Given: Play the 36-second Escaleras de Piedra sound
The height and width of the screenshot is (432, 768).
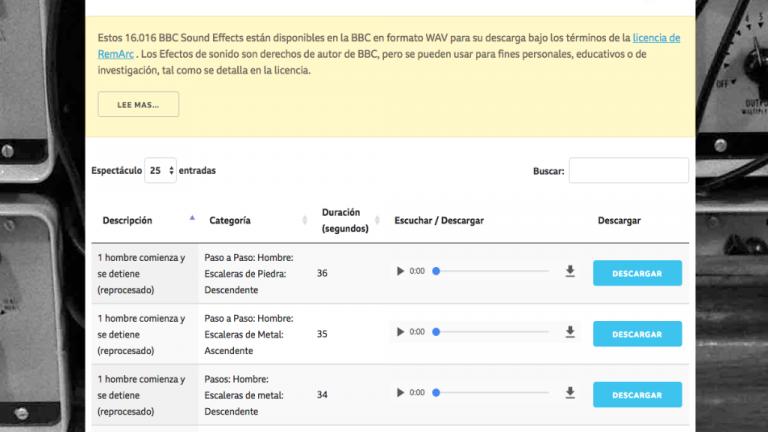Looking at the screenshot, I should [400, 271].
